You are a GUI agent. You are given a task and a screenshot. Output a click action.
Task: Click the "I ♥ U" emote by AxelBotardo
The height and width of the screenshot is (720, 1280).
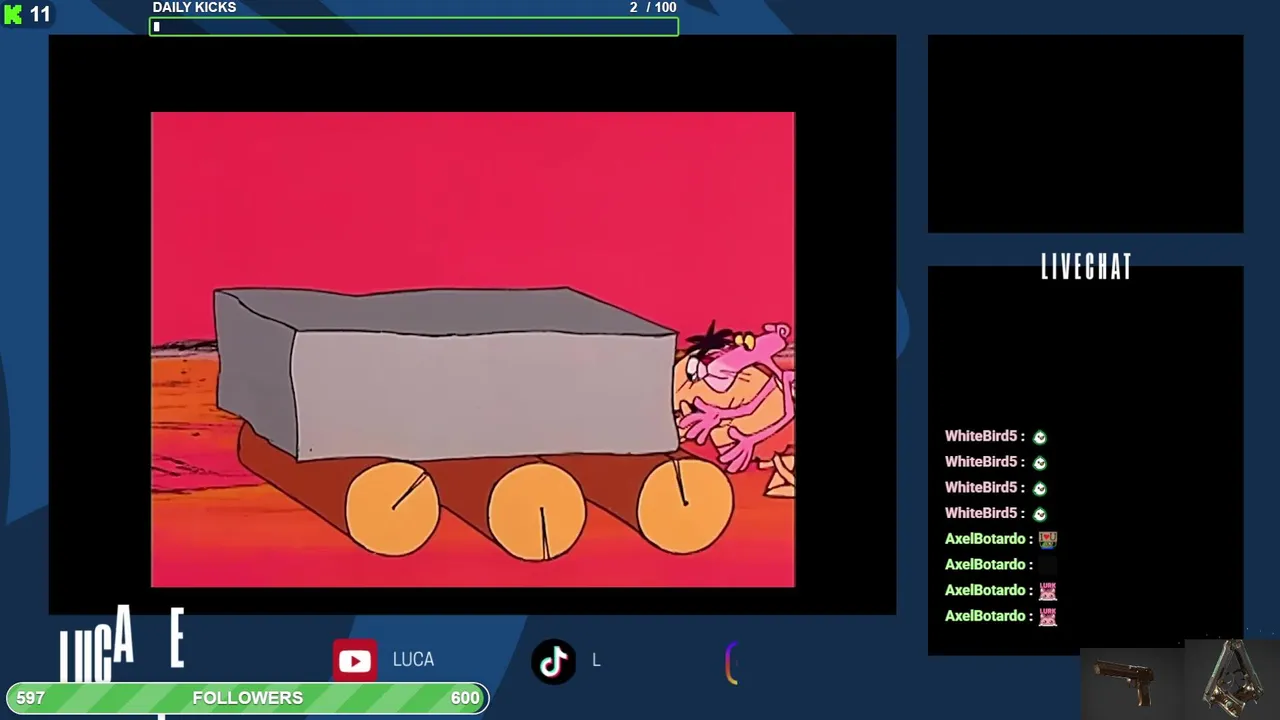coord(1047,539)
